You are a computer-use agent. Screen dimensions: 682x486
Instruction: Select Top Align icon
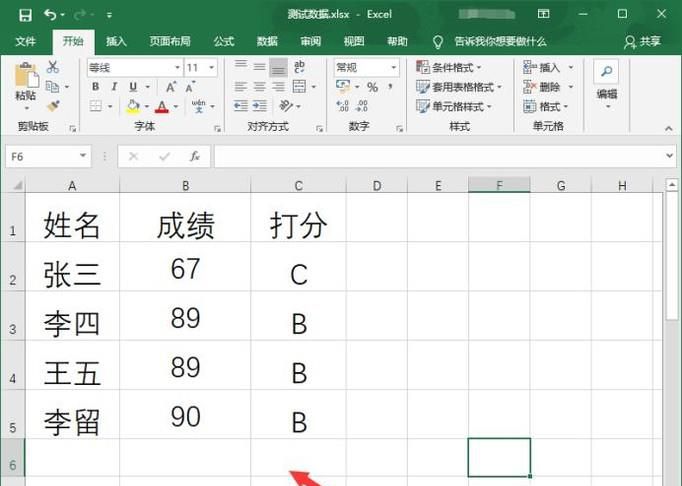click(x=241, y=66)
